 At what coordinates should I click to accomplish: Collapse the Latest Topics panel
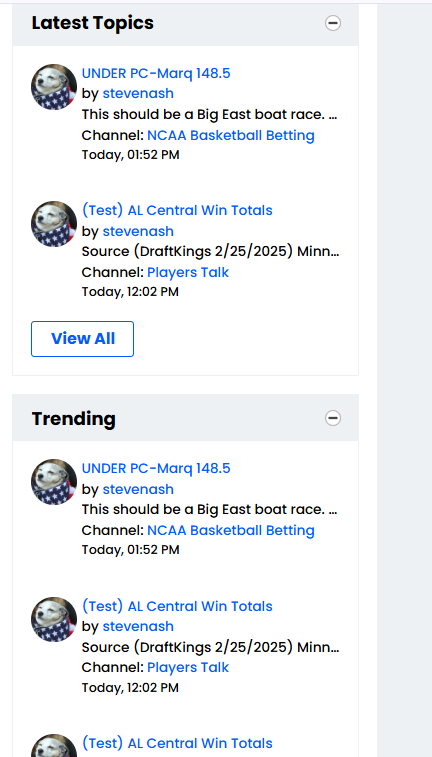(333, 23)
